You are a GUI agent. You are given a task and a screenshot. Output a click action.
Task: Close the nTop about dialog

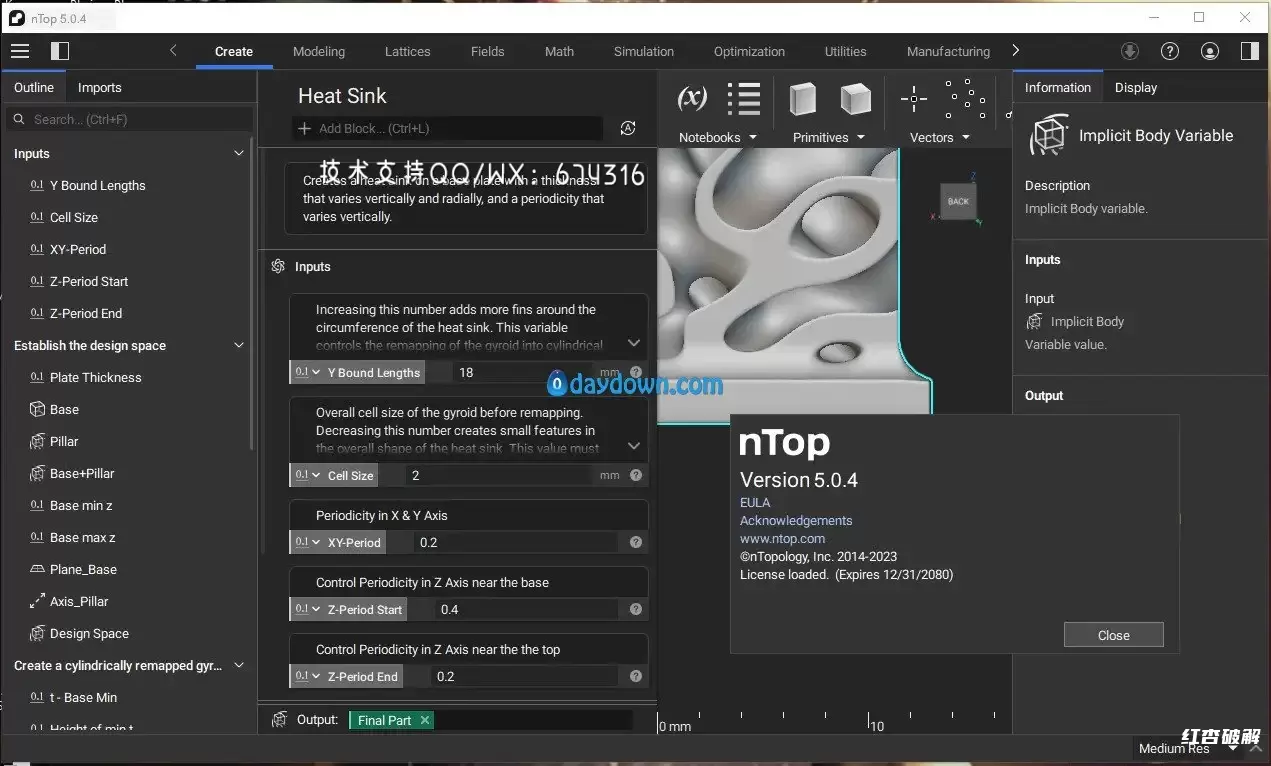click(1113, 635)
